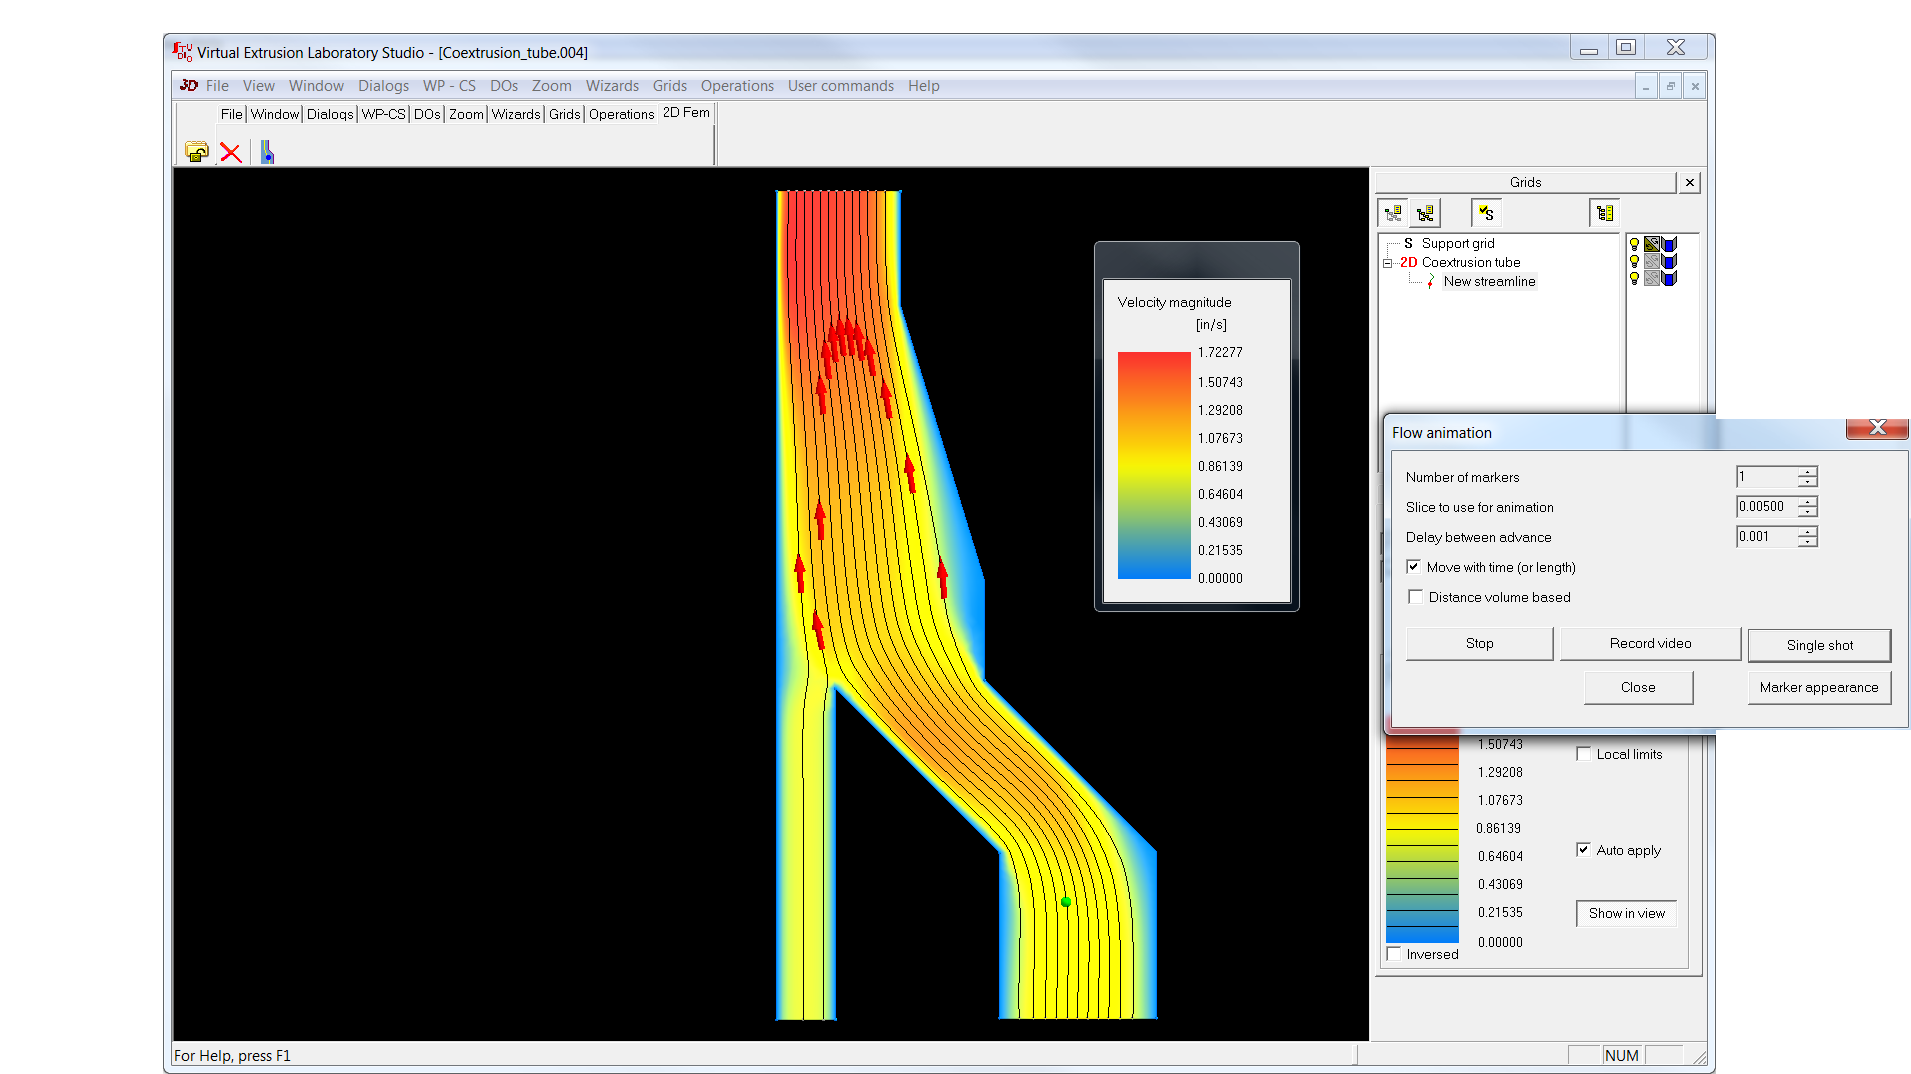This screenshot has width=1911, height=1074.
Task: Click the Number of markers input field
Action: [1766, 477]
